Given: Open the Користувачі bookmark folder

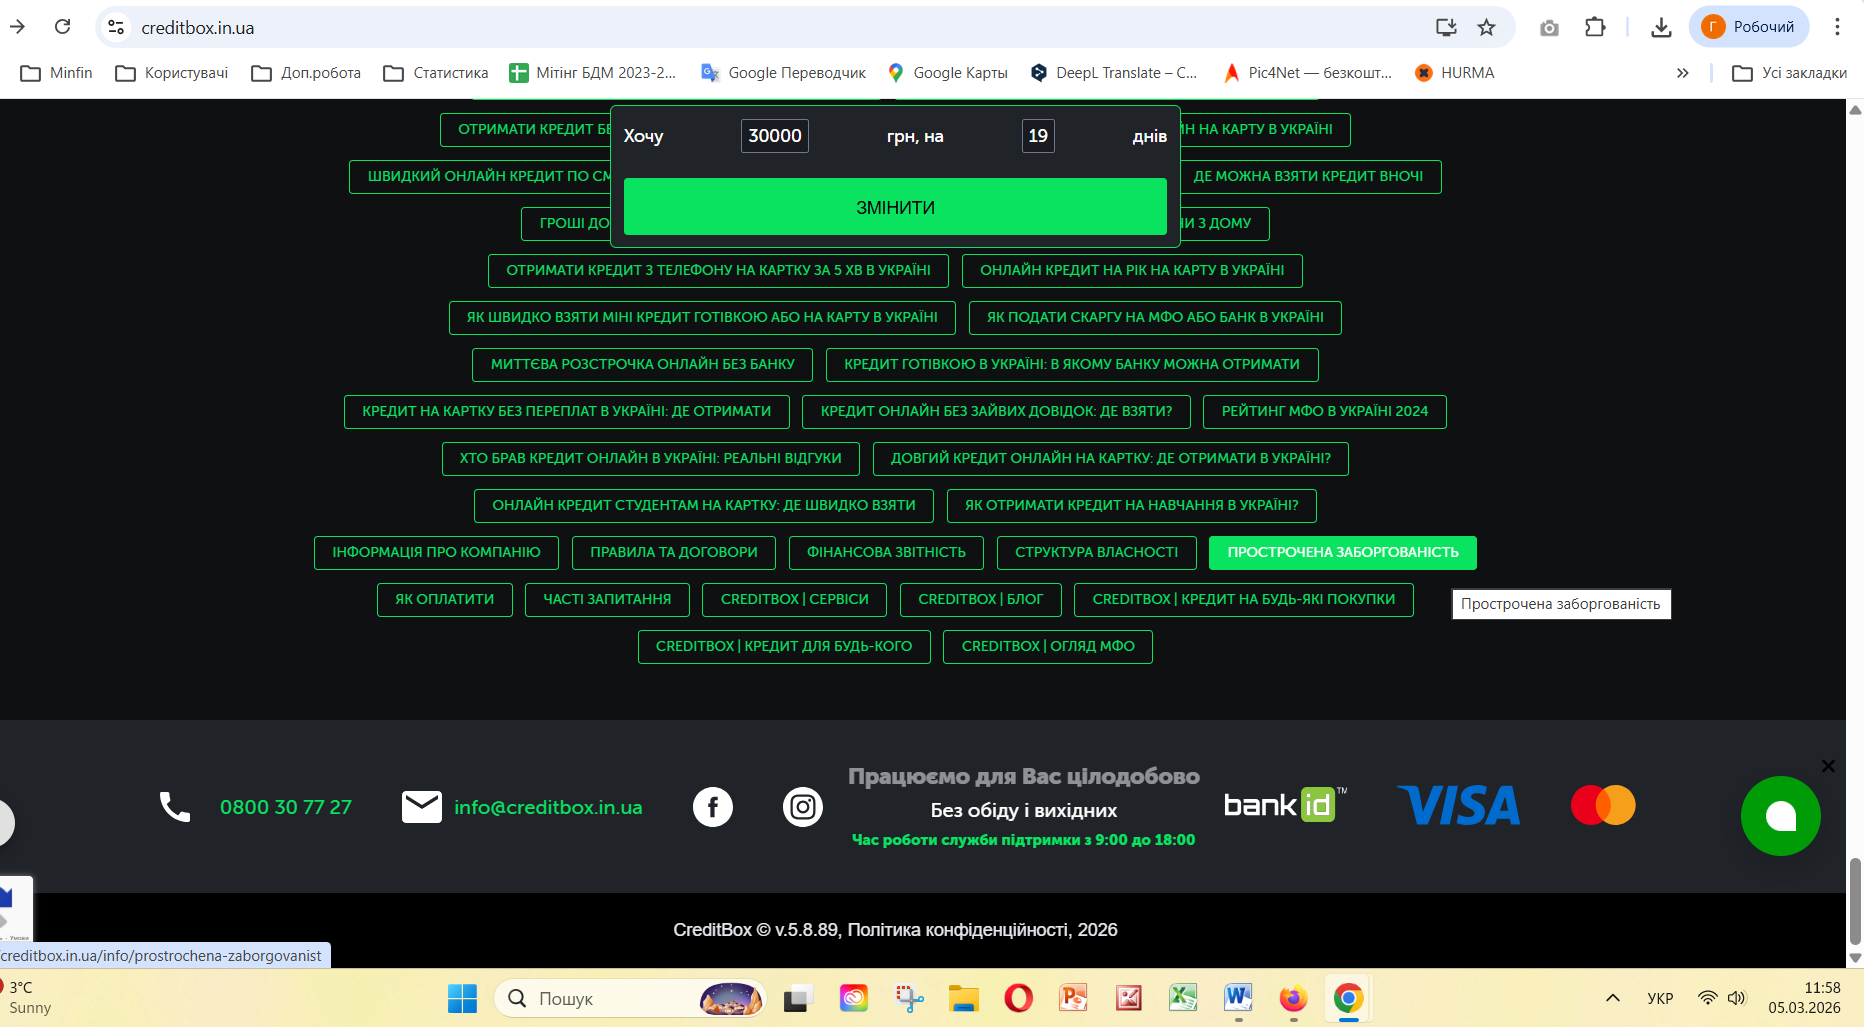Looking at the screenshot, I should point(172,73).
